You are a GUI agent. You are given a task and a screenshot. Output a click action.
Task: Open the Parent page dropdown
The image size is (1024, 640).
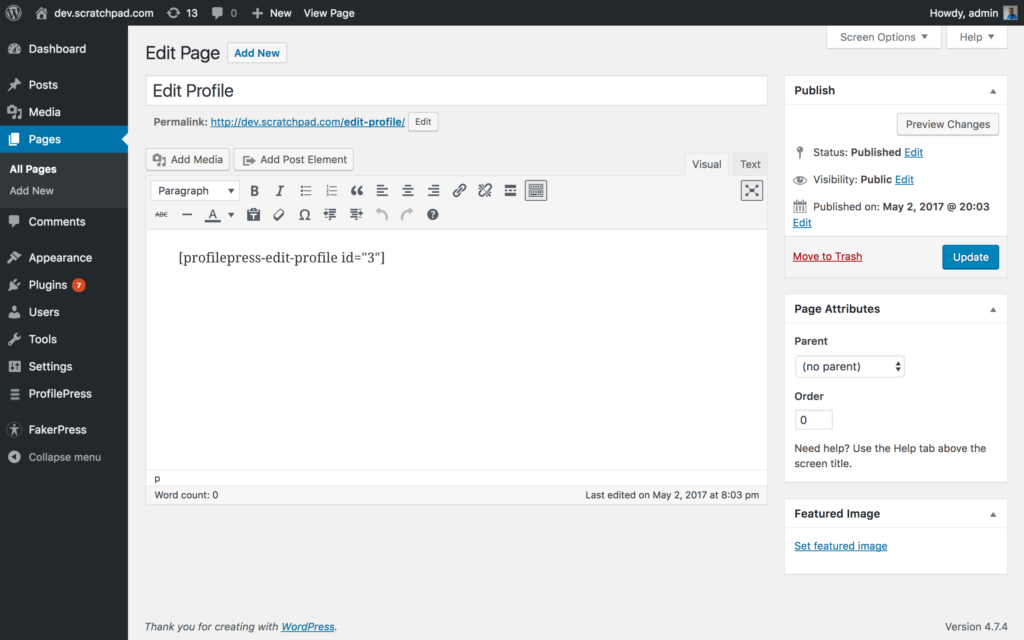click(849, 366)
